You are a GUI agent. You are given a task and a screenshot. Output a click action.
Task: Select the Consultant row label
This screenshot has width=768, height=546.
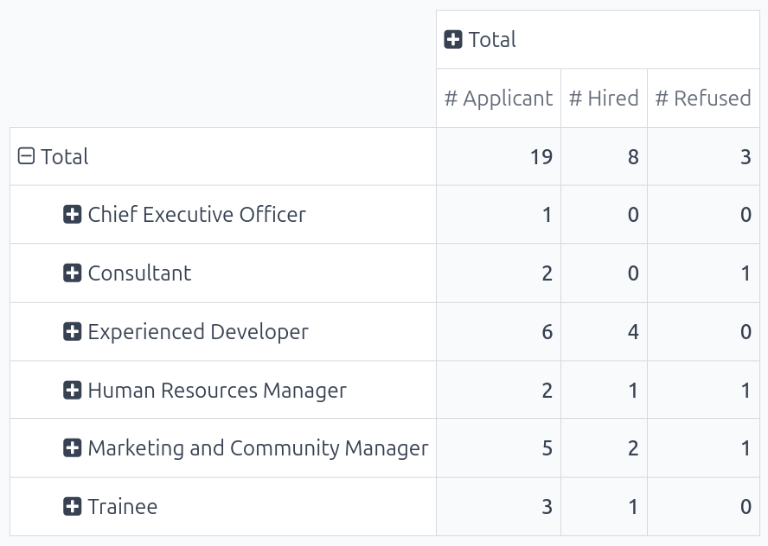pyautogui.click(x=139, y=274)
